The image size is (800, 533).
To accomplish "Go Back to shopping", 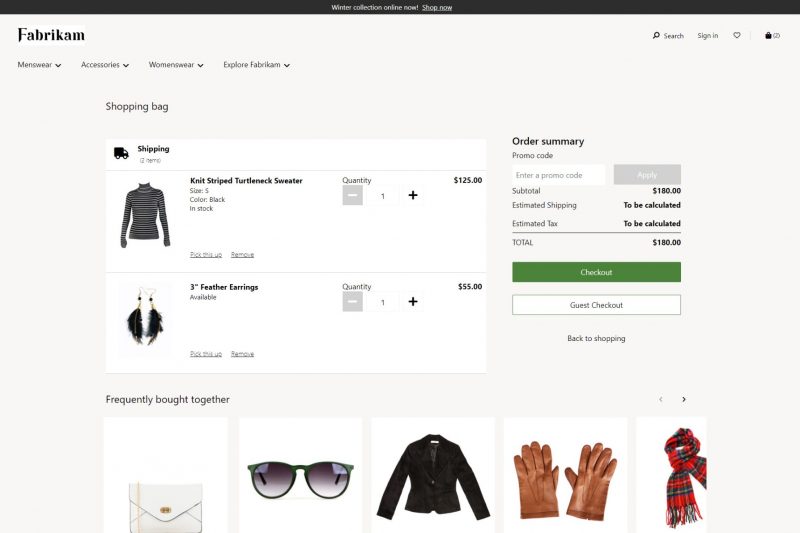I will [596, 338].
